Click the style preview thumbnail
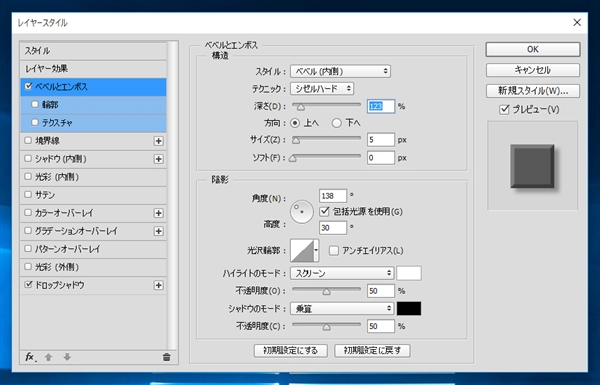600x385 pixels. point(532,166)
